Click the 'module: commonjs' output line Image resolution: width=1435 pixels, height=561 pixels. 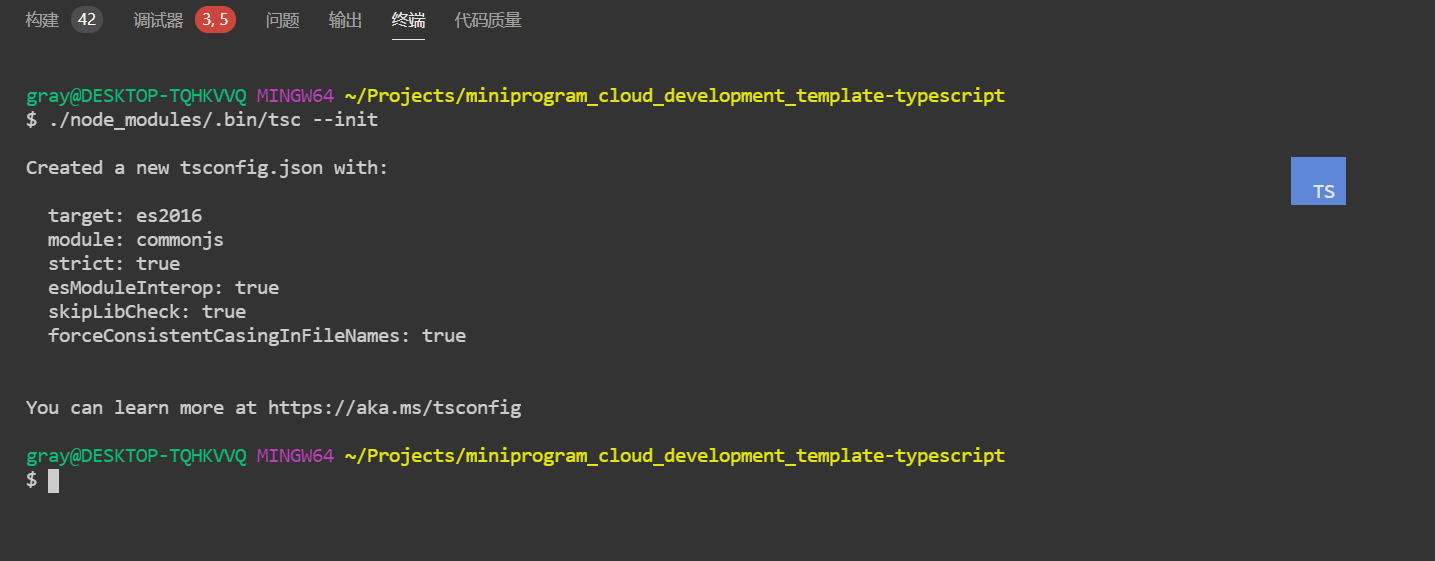136,240
